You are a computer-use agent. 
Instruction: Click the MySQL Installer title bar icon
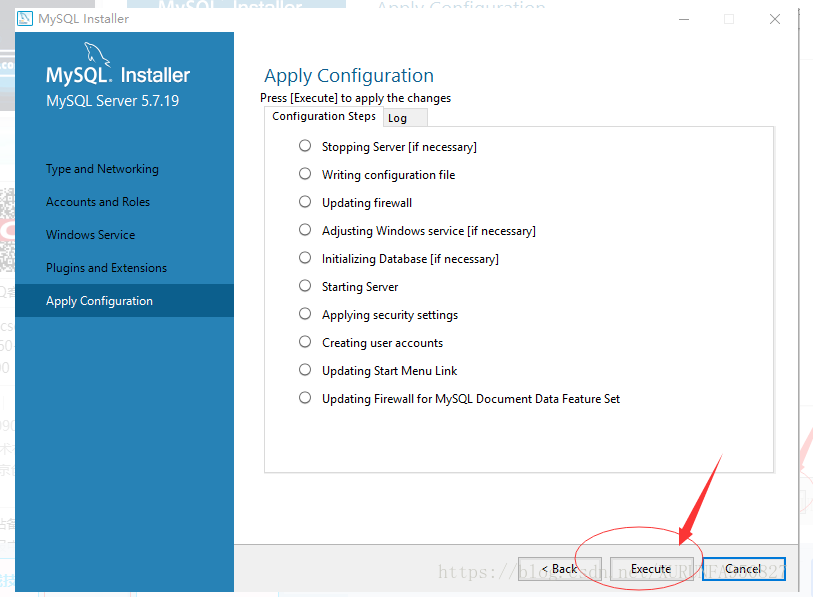click(25, 19)
